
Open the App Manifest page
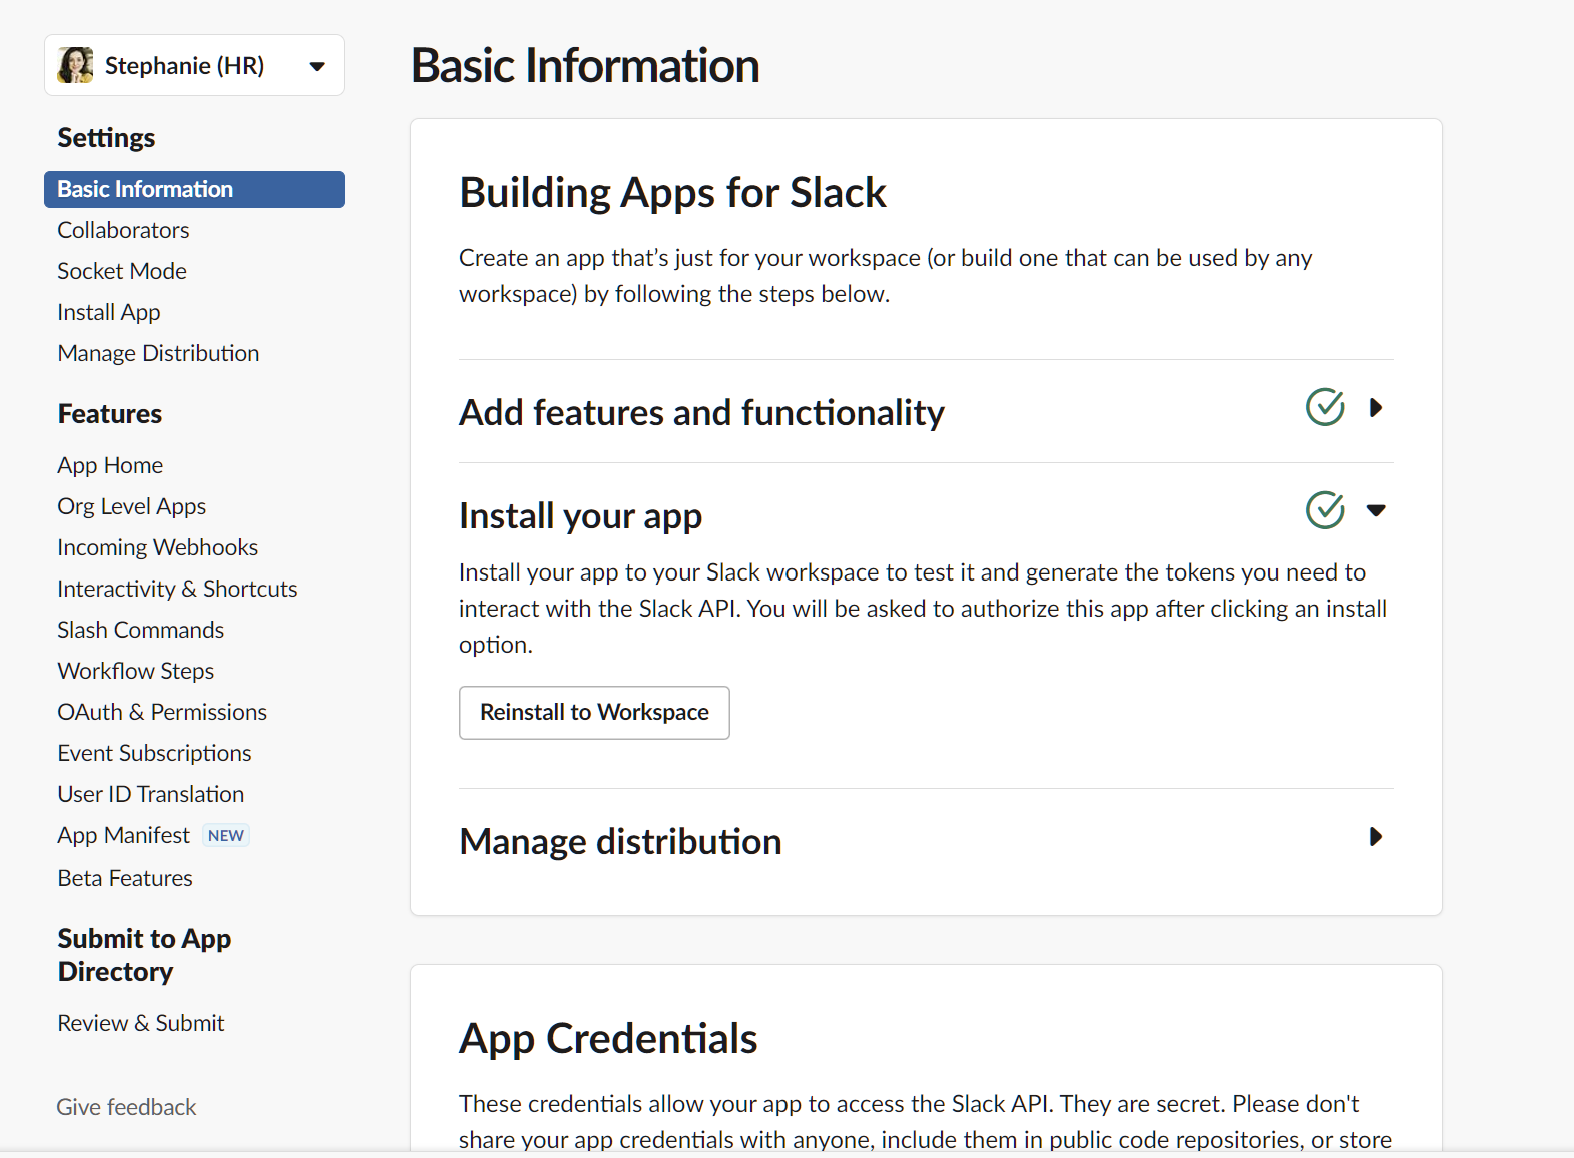click(123, 835)
